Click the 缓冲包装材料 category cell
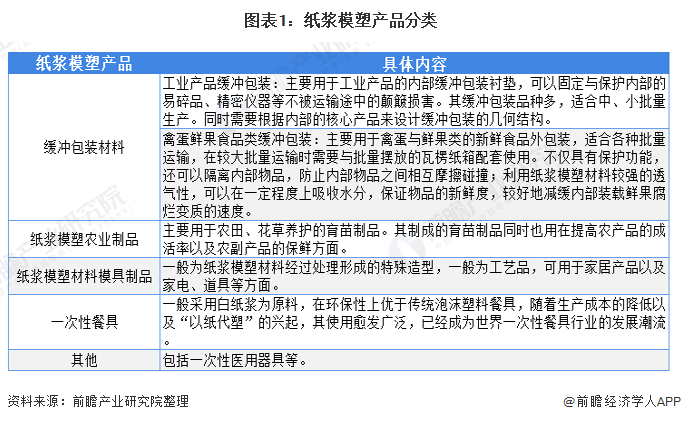 (84, 147)
